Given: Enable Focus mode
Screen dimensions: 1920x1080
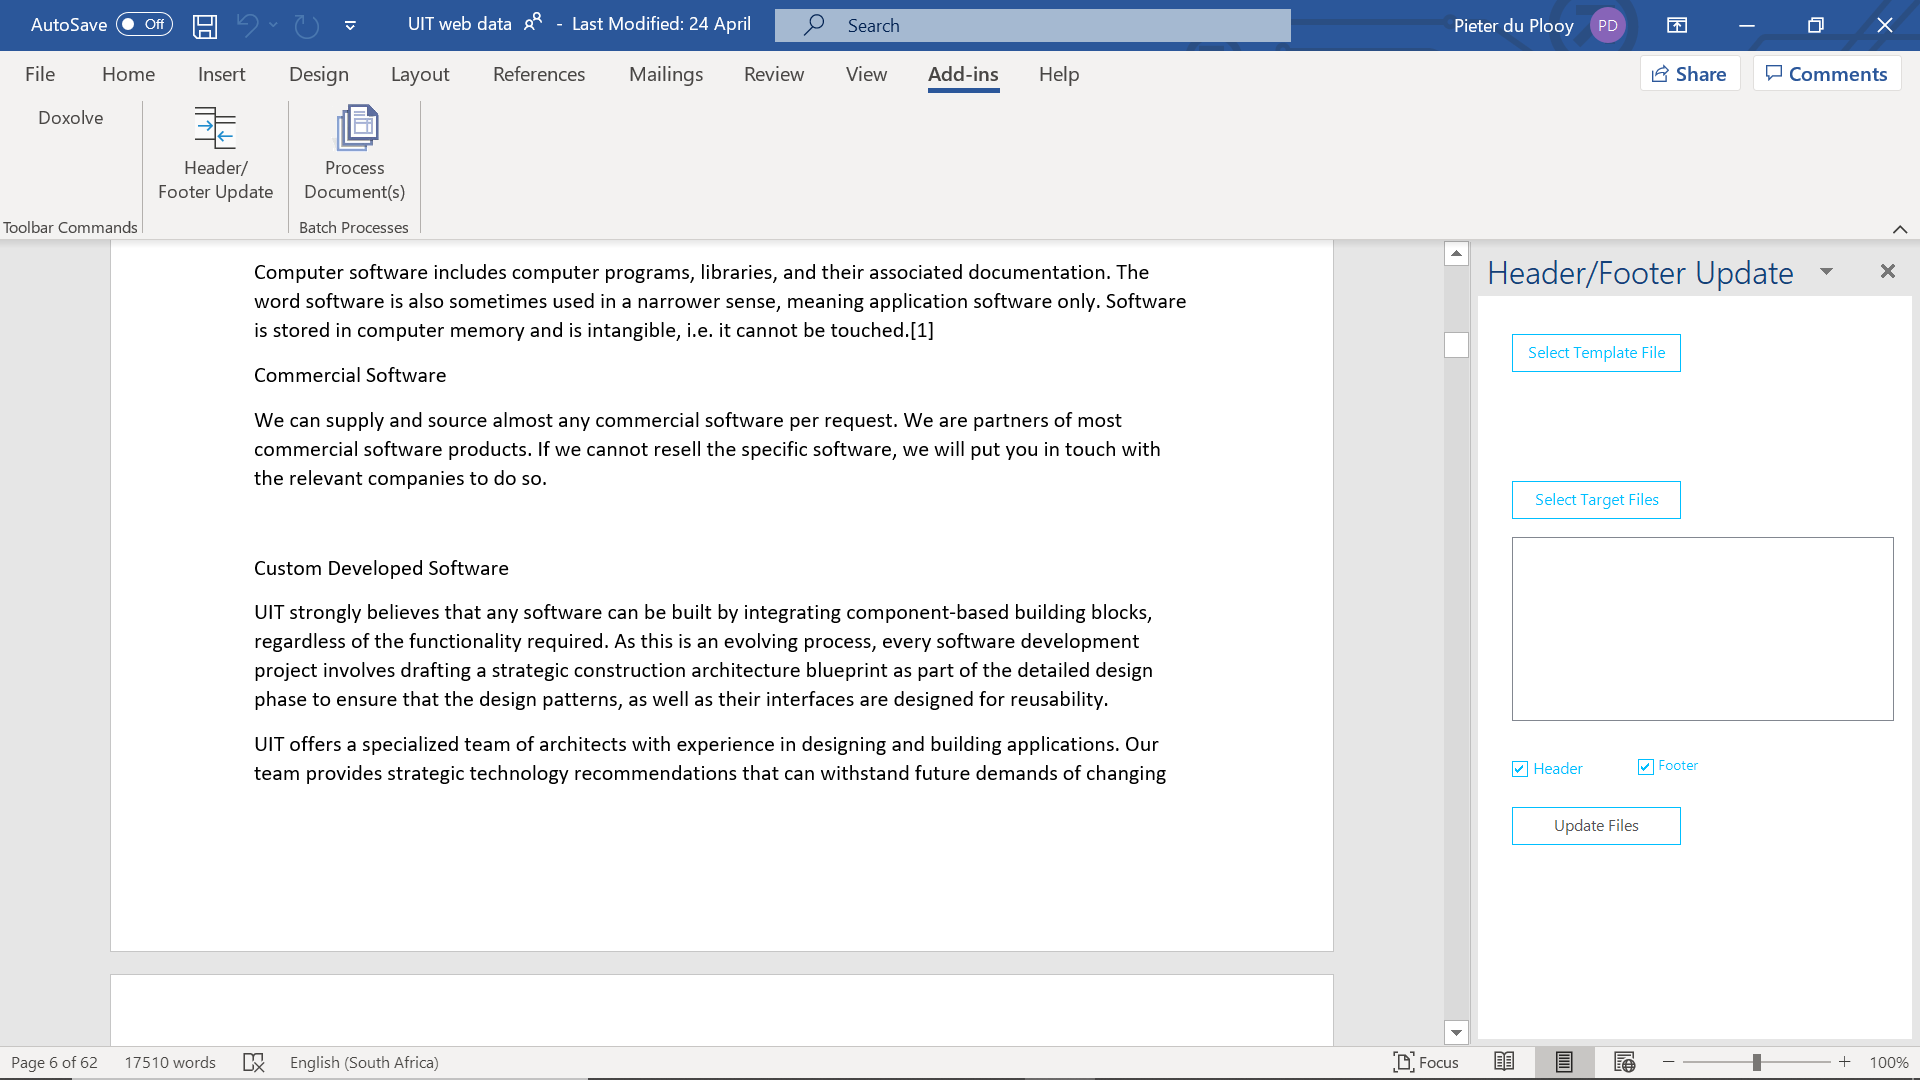Looking at the screenshot, I should tap(1426, 1063).
